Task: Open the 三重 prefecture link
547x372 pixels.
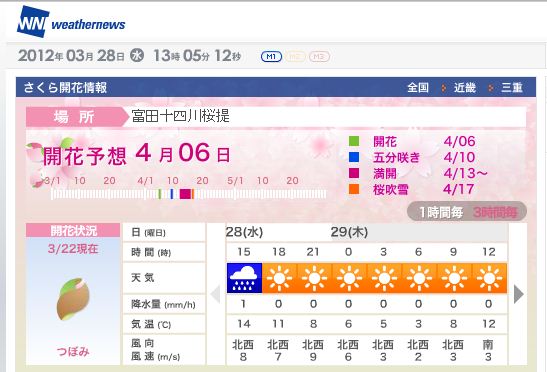Action: [511, 87]
